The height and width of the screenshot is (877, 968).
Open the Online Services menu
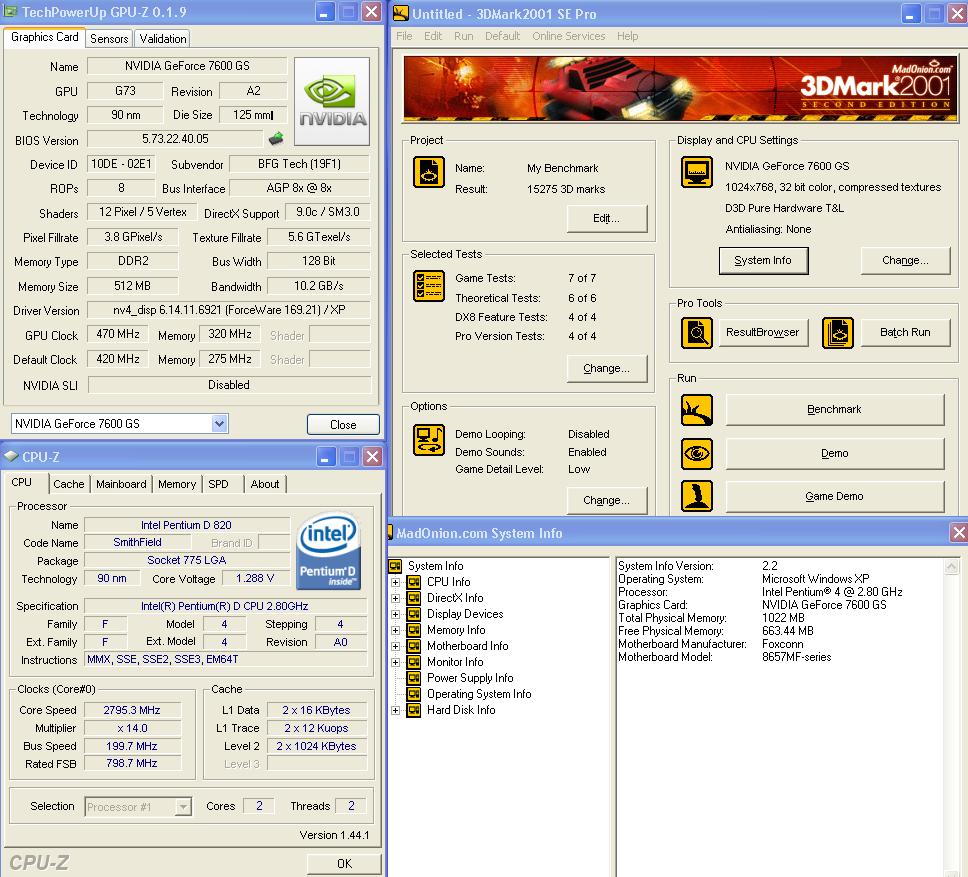point(569,36)
